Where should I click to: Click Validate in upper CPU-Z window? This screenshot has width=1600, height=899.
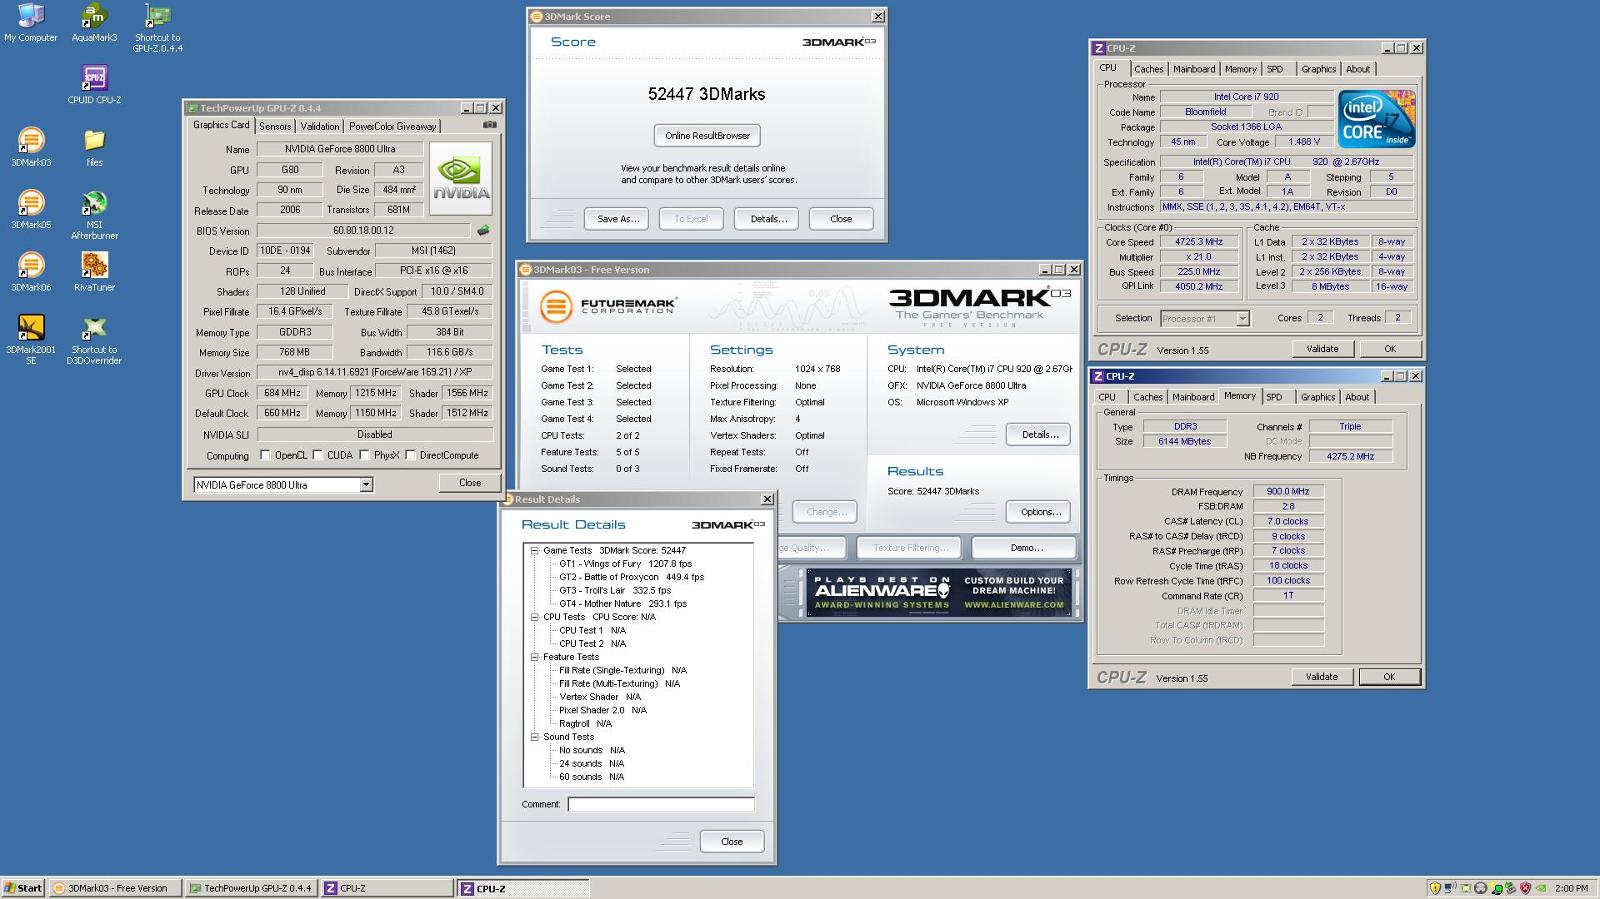click(1322, 349)
